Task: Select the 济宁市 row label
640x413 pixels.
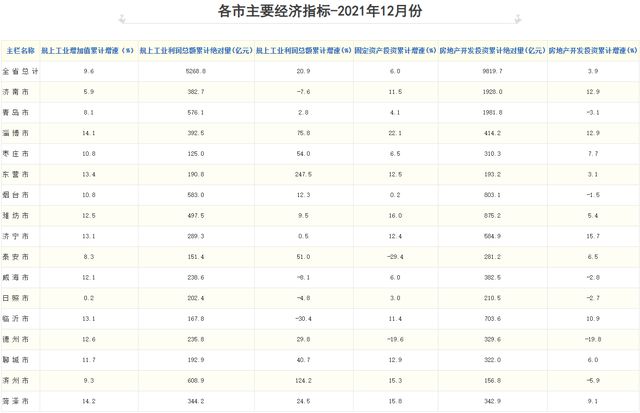Action: tap(16, 236)
